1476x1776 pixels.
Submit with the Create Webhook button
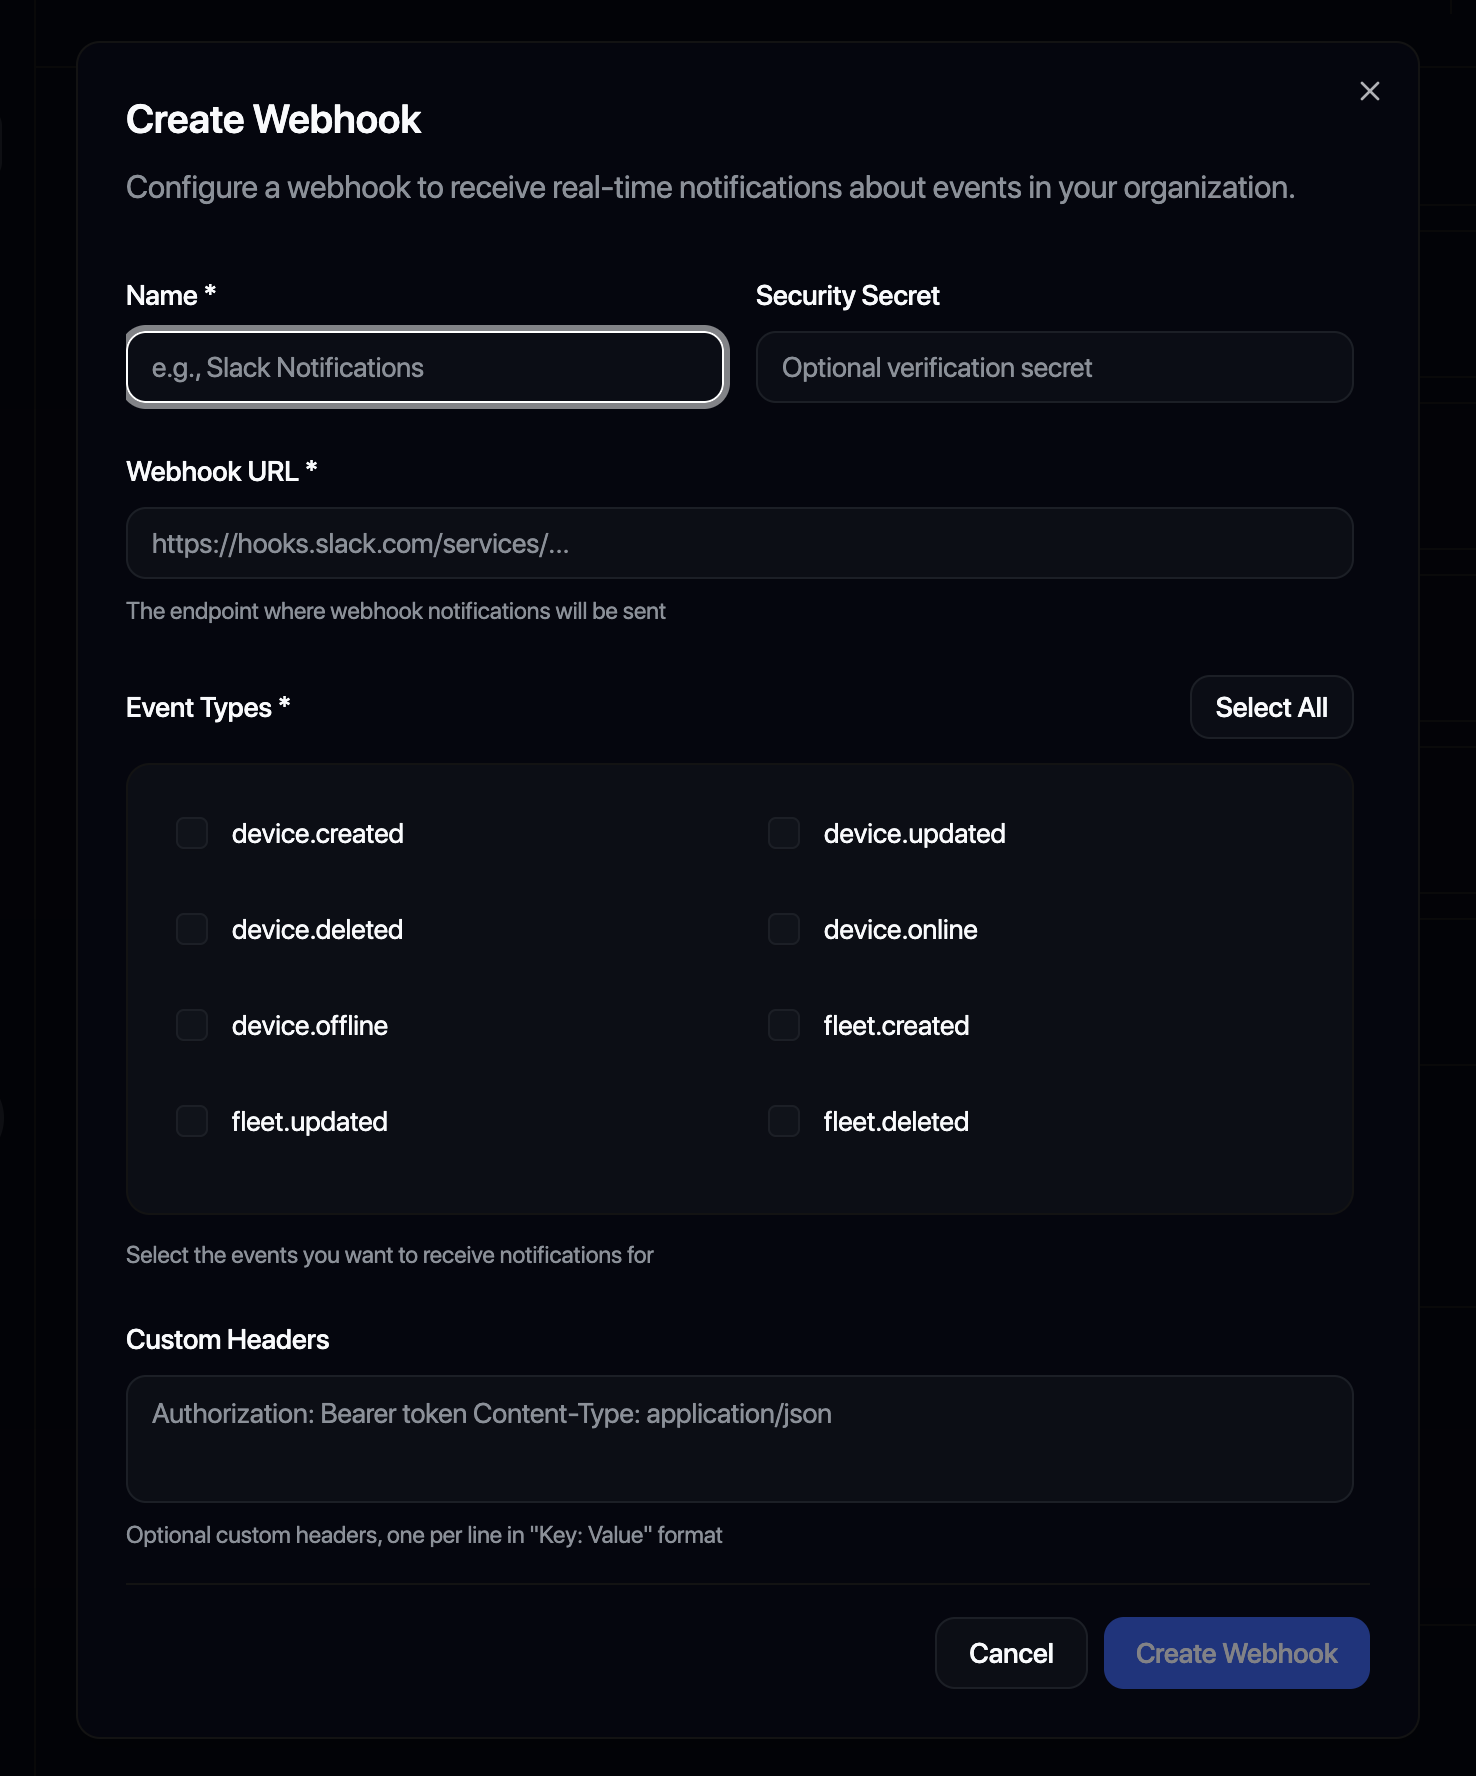point(1236,1653)
